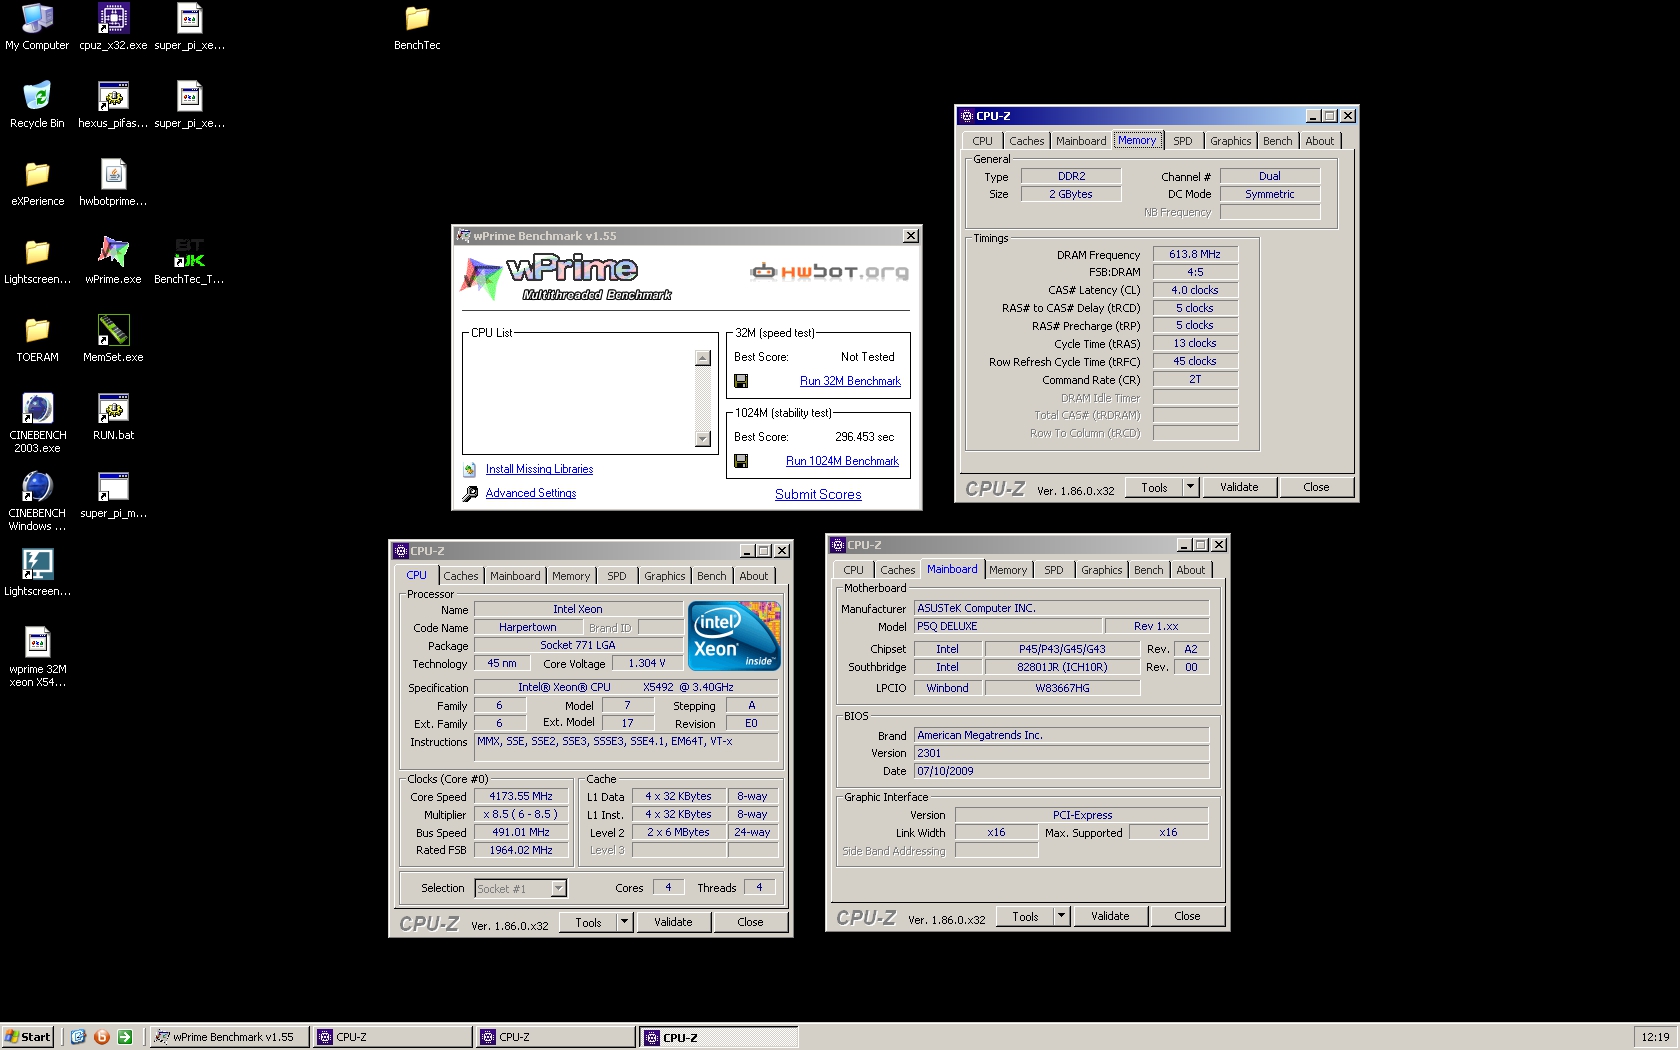Image resolution: width=1680 pixels, height=1050 pixels.
Task: Open the TOERAM folder icon
Action: [x=37, y=339]
